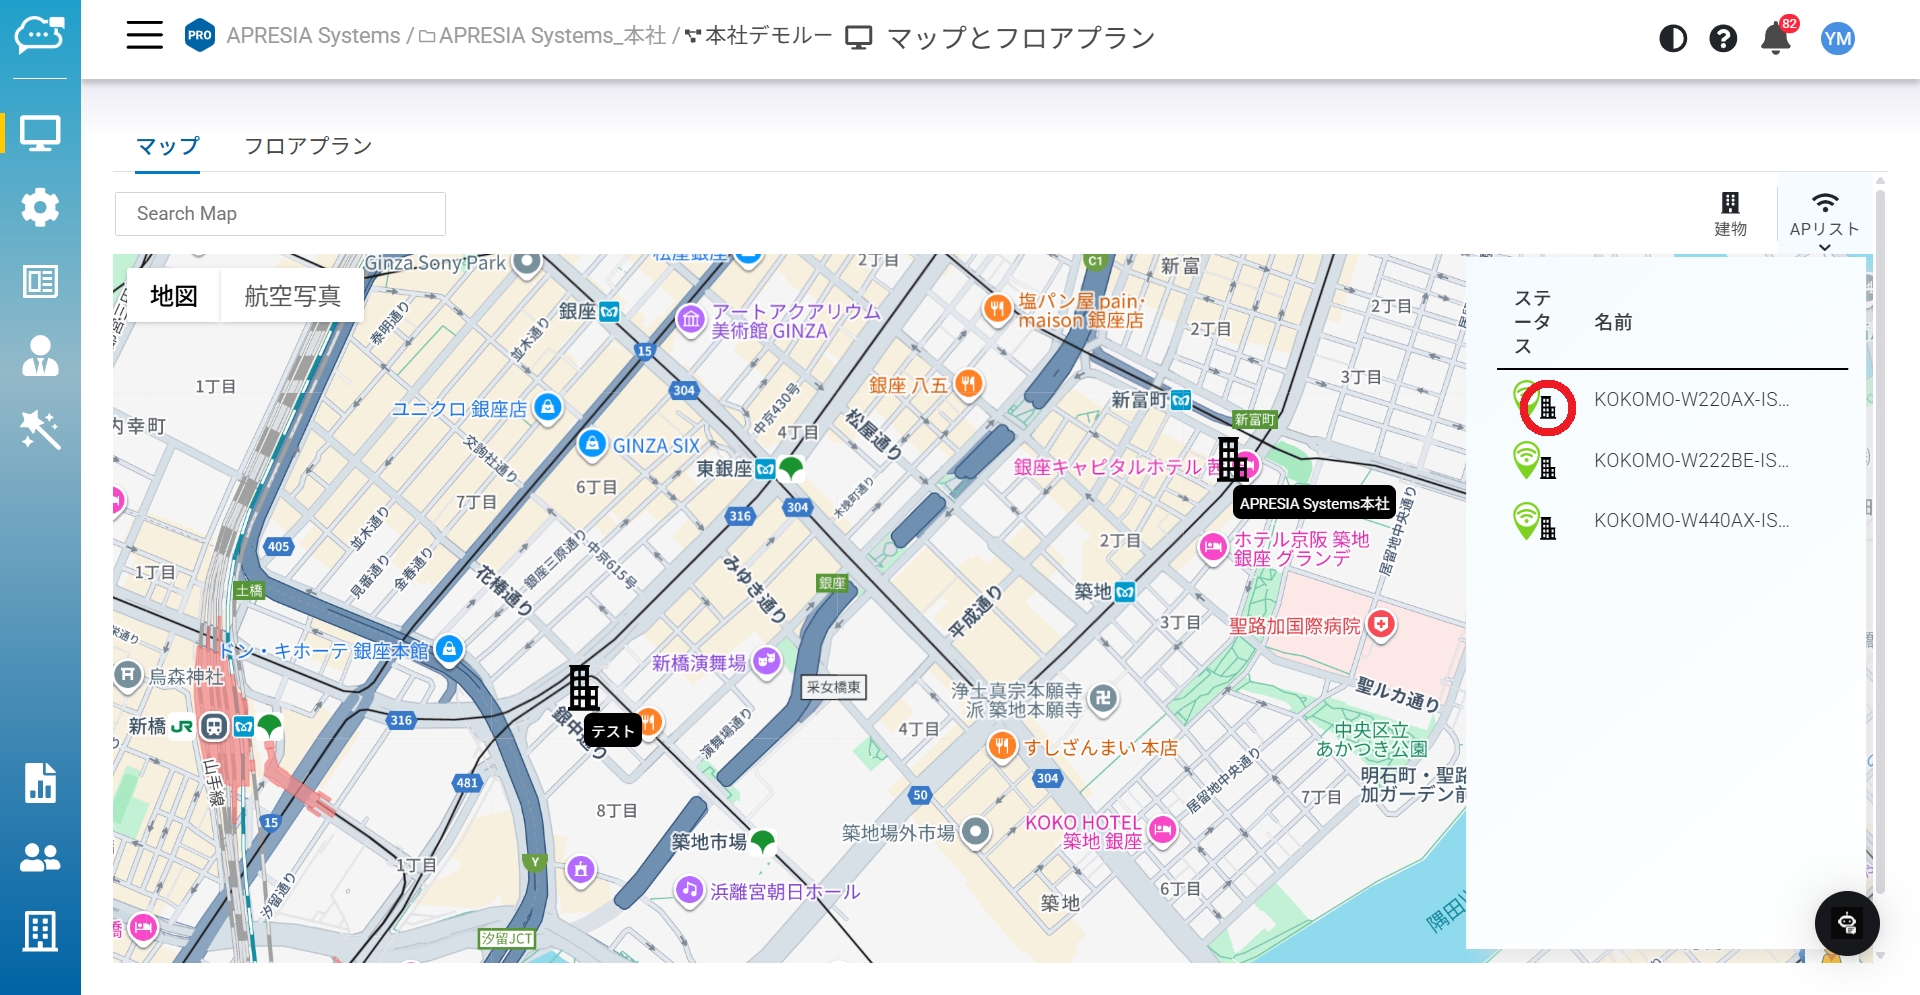The width and height of the screenshot is (1920, 995).
Task: Click the テスト building marker on map
Action: coord(584,688)
